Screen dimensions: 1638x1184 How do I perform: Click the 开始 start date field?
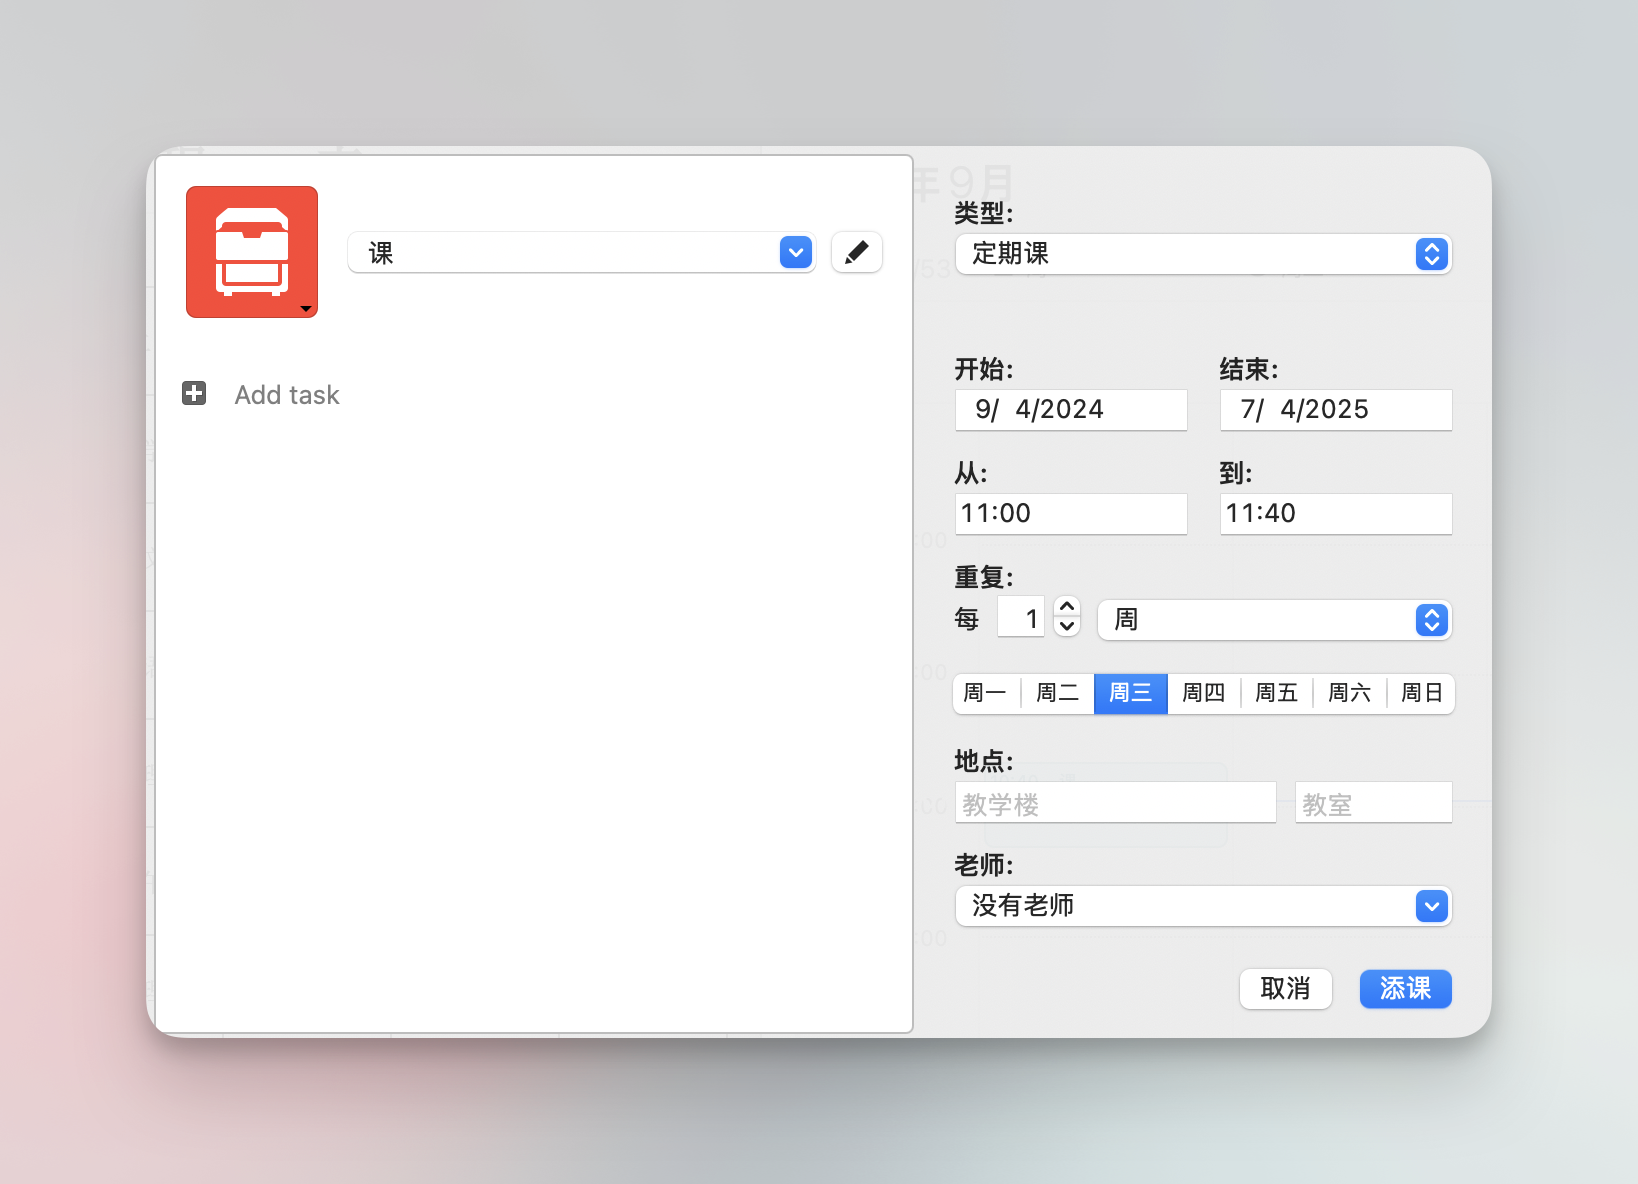point(1070,410)
